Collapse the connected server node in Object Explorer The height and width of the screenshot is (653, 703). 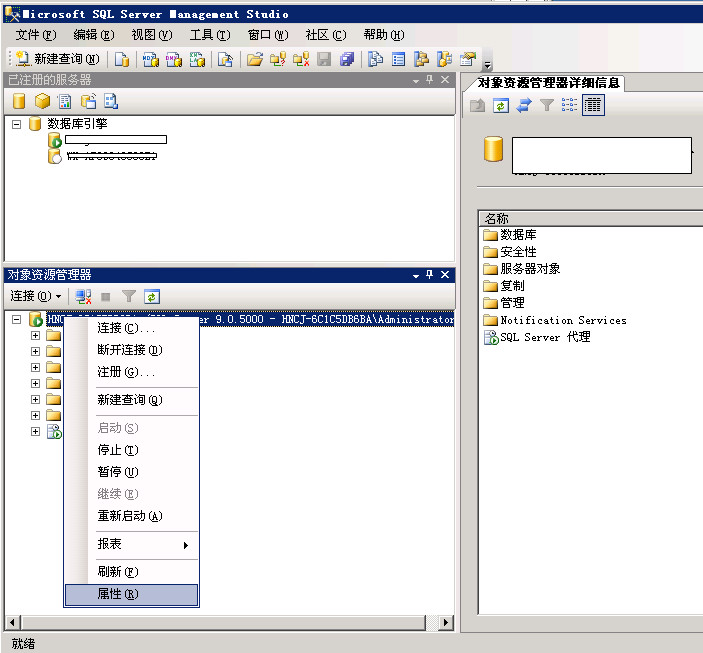pyautogui.click(x=17, y=320)
